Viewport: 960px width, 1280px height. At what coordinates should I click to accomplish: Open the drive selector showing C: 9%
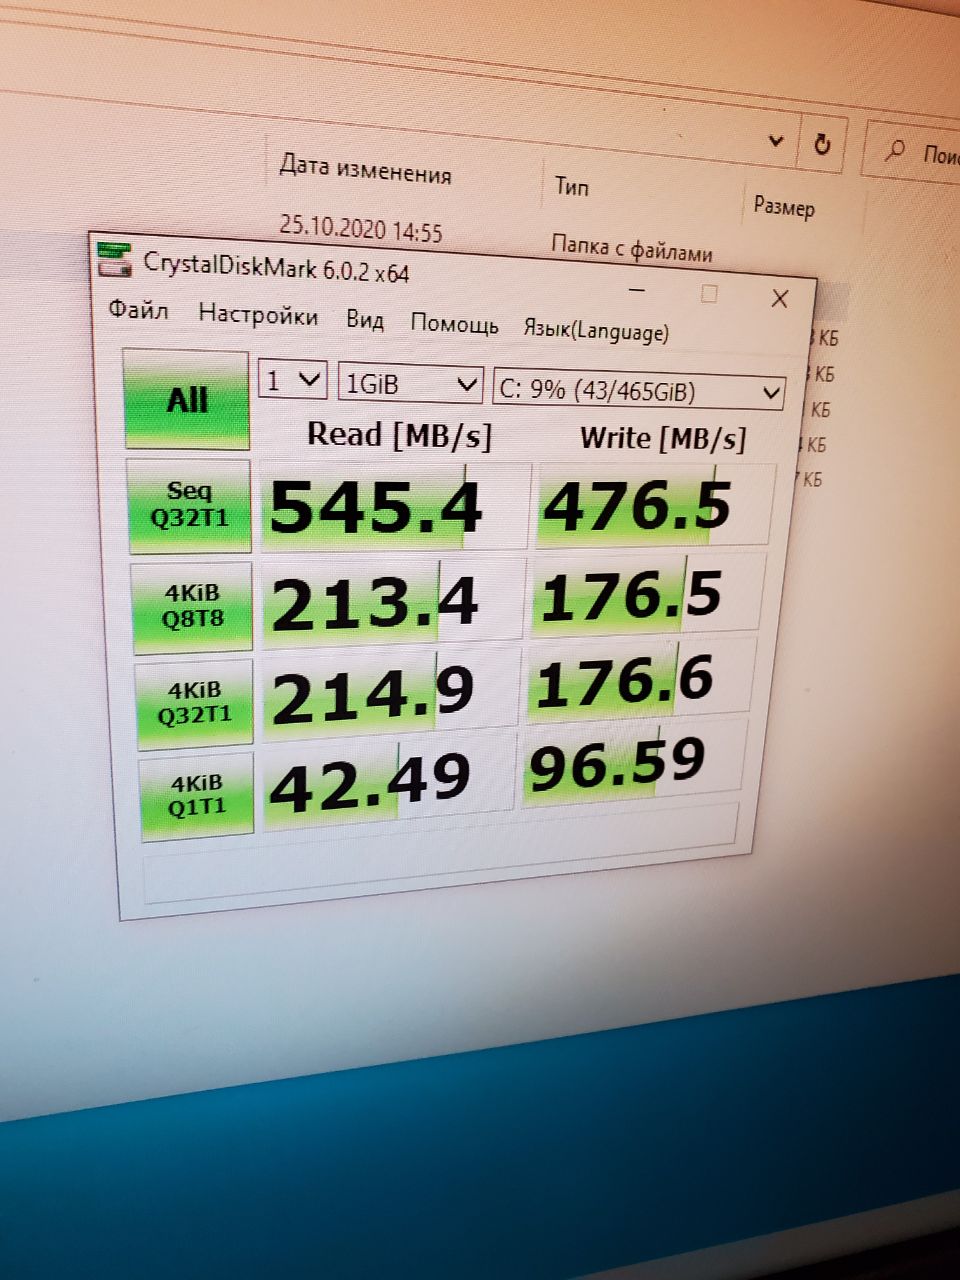tap(640, 390)
